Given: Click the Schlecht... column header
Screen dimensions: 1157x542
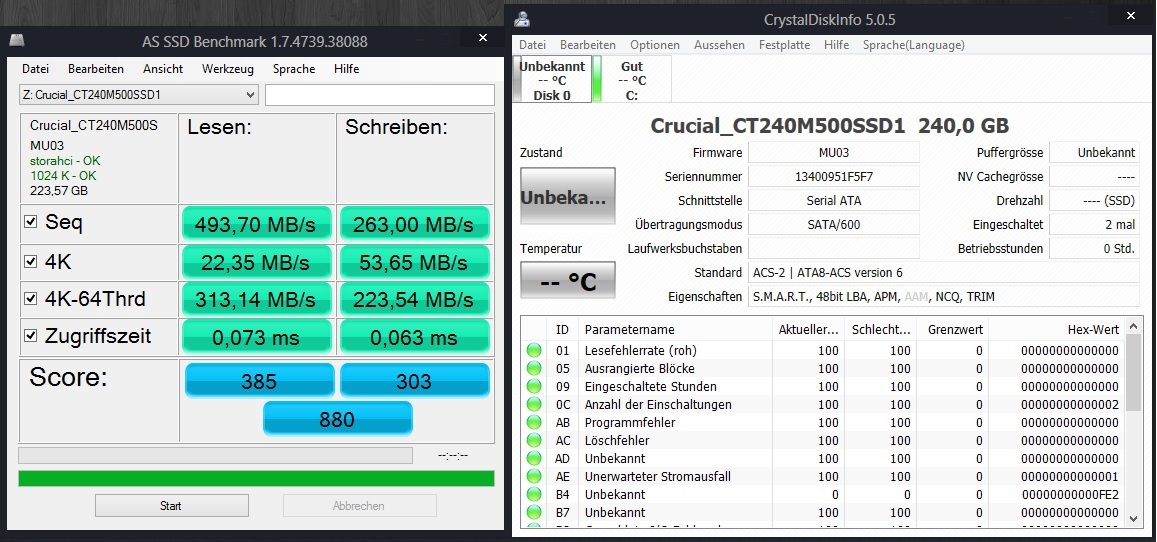Looking at the screenshot, I should click(880, 330).
